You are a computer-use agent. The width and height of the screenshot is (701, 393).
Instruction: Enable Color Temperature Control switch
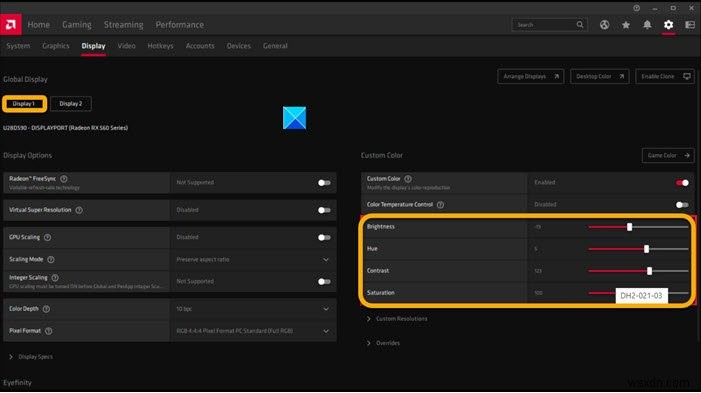click(682, 205)
